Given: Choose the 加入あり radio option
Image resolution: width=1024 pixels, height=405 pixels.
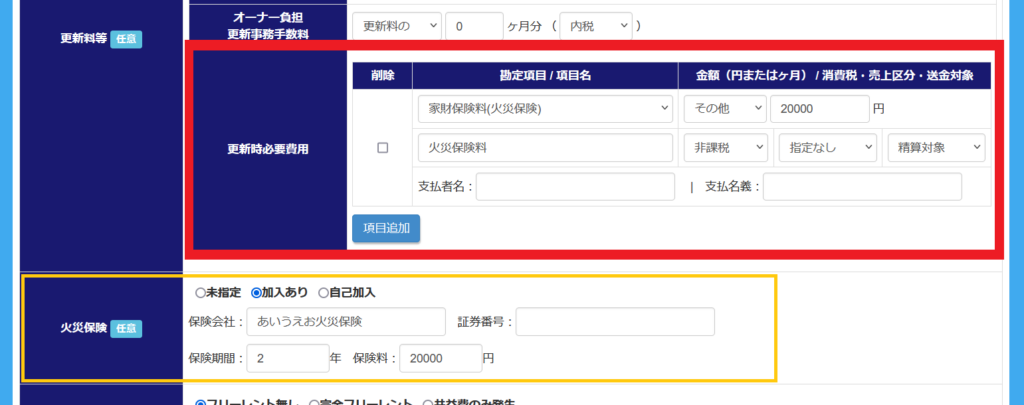Looking at the screenshot, I should tap(256, 293).
